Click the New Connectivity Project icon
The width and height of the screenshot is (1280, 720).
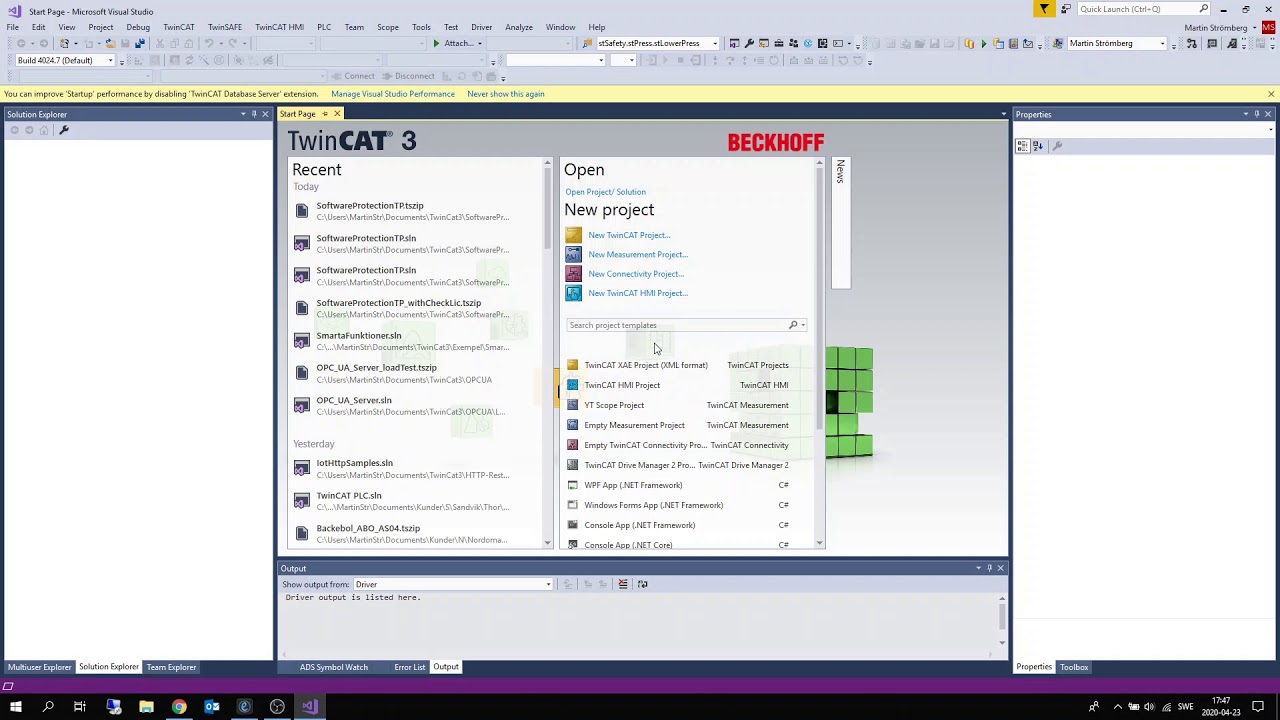click(573, 274)
